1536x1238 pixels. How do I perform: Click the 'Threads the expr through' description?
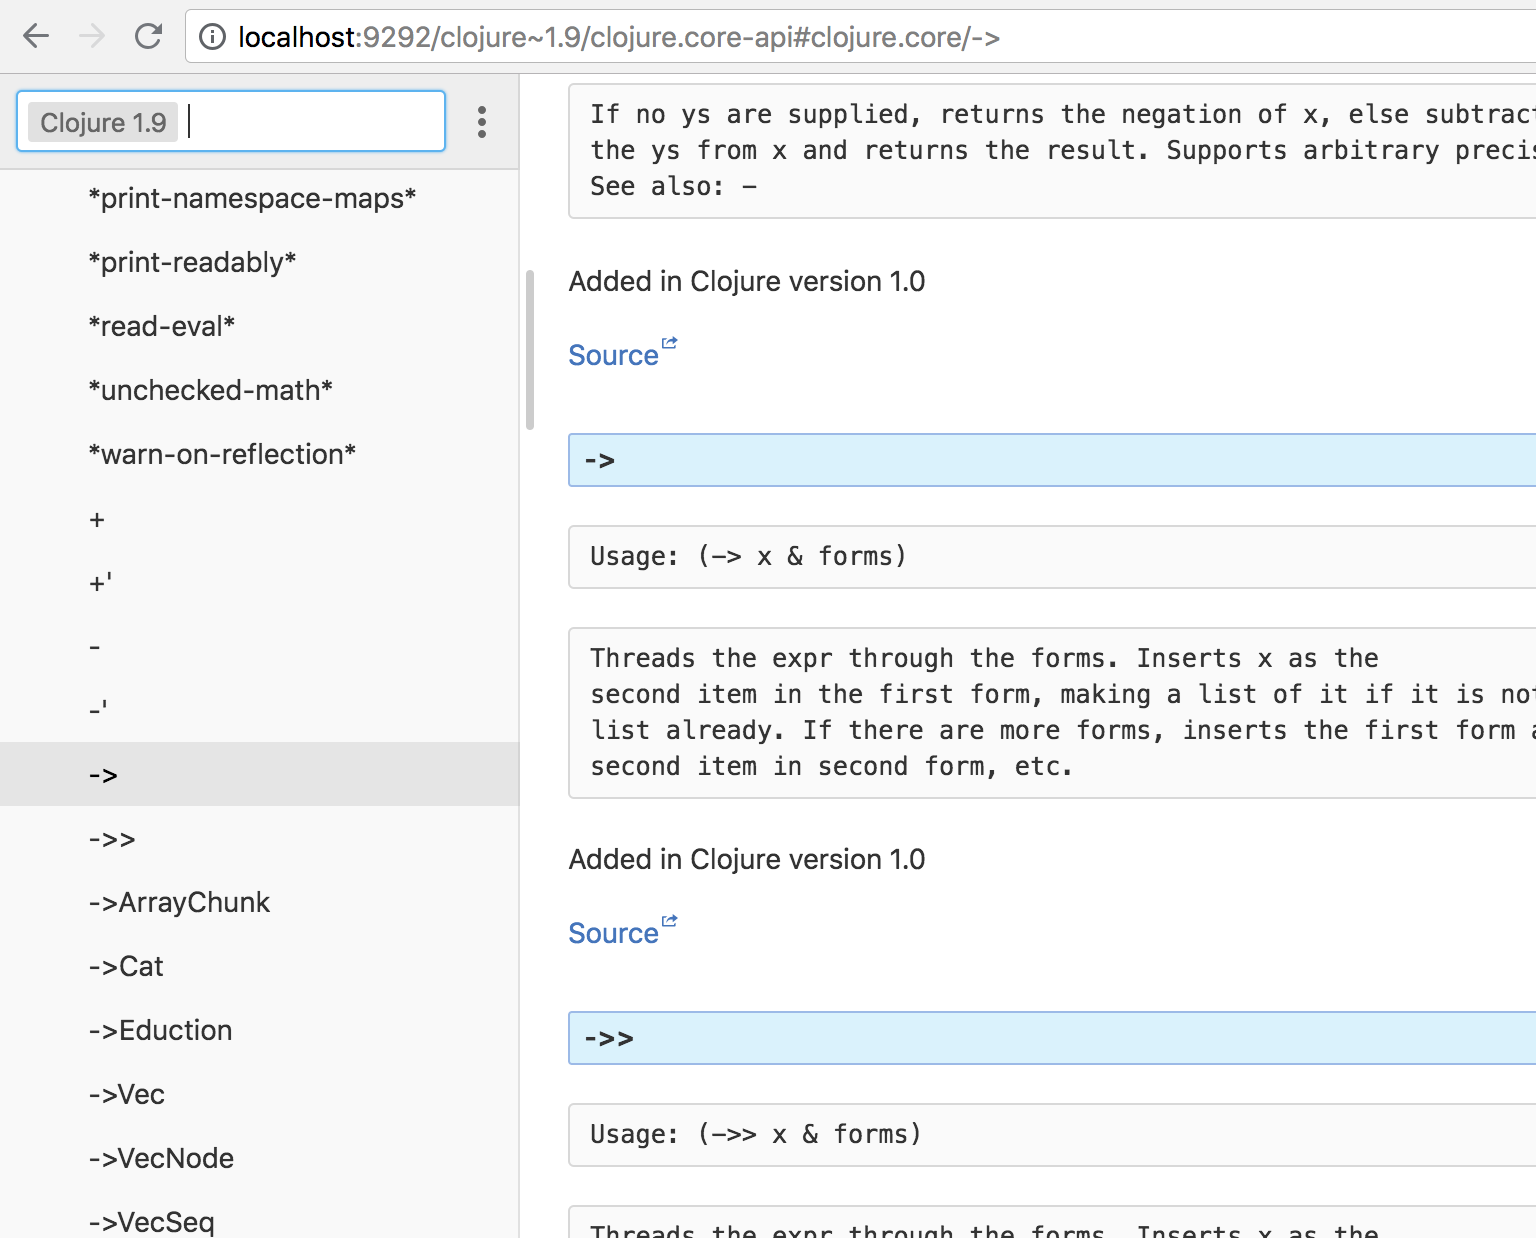(x=1052, y=713)
